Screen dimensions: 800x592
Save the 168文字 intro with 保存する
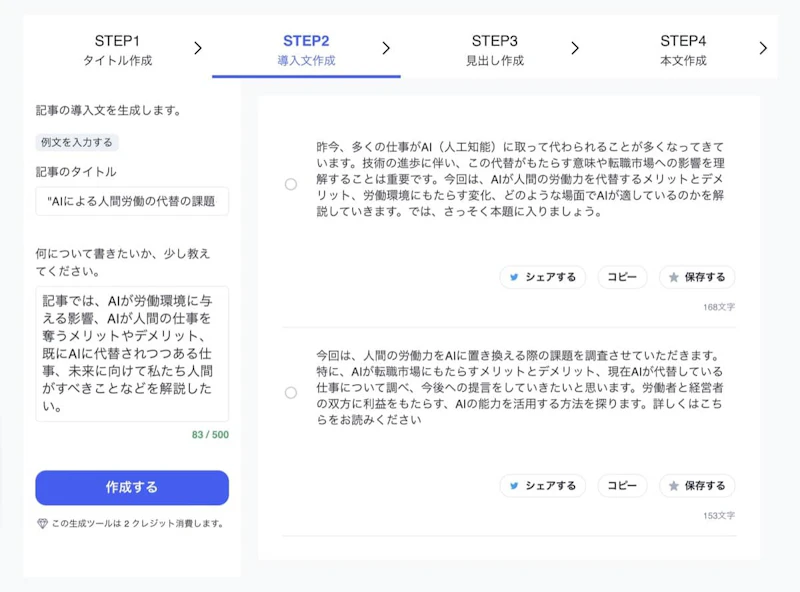(697, 277)
